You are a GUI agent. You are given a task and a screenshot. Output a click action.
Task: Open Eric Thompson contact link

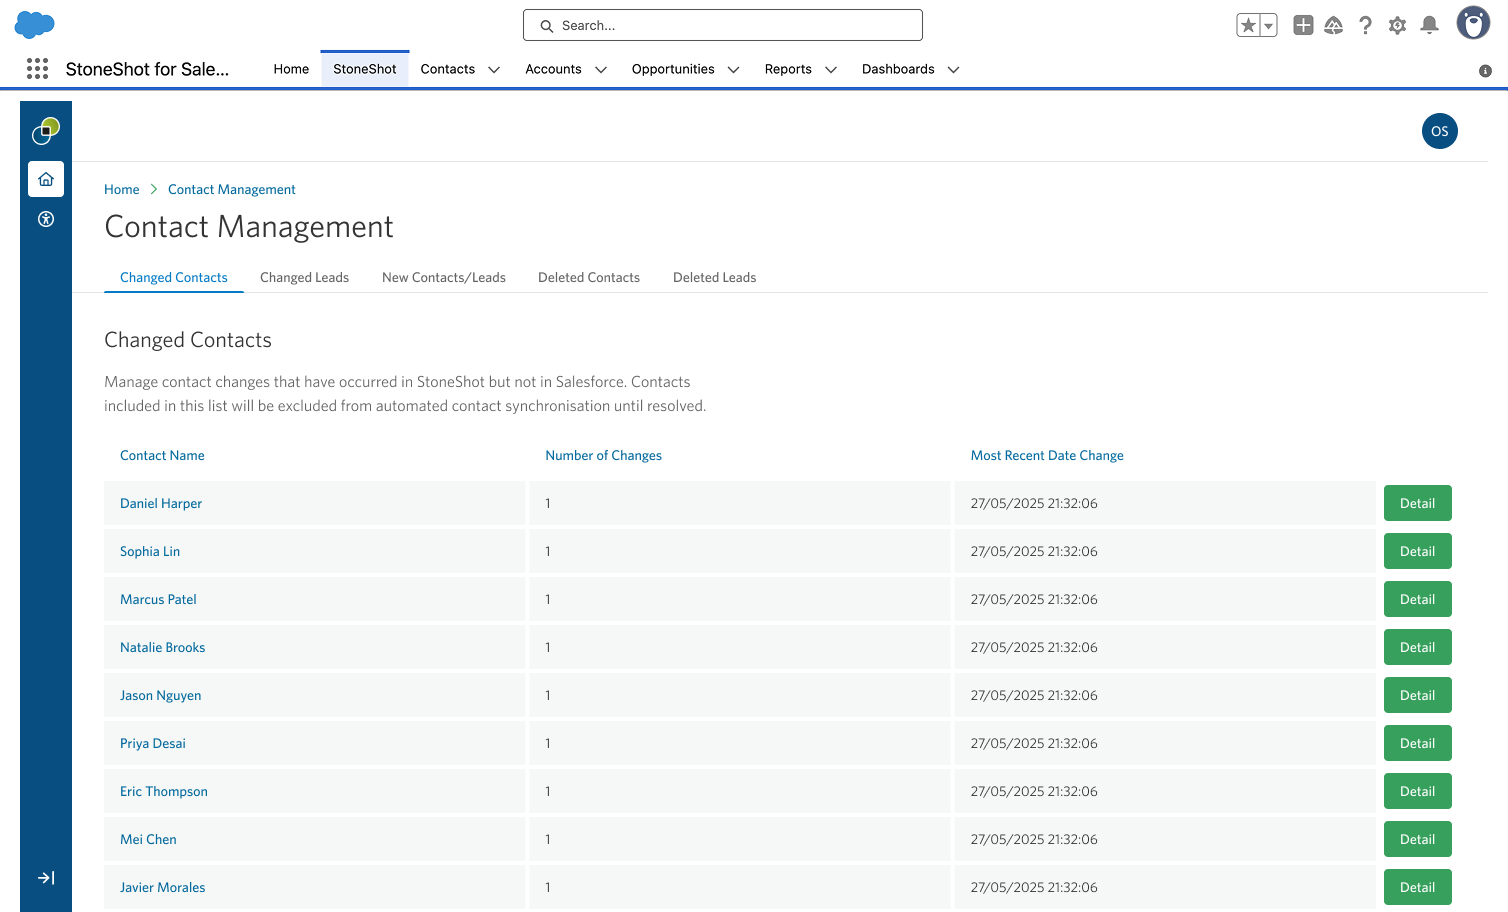pos(164,791)
